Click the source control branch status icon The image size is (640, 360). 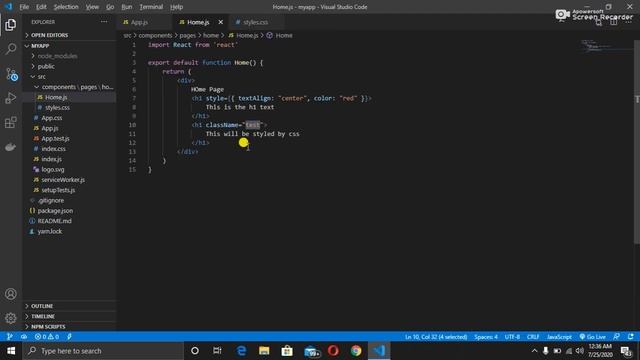[x=9, y=337]
